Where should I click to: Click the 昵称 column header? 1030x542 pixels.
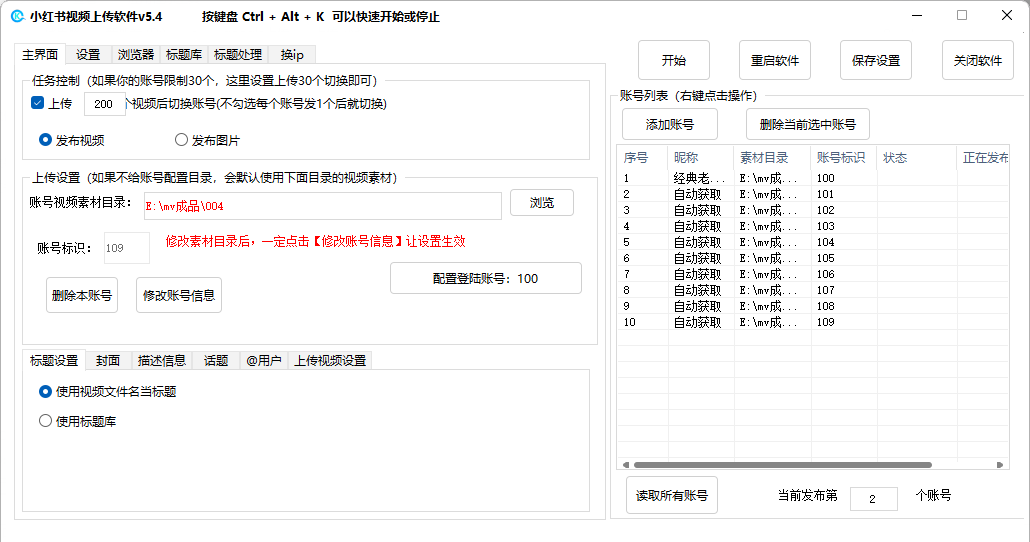(686, 158)
